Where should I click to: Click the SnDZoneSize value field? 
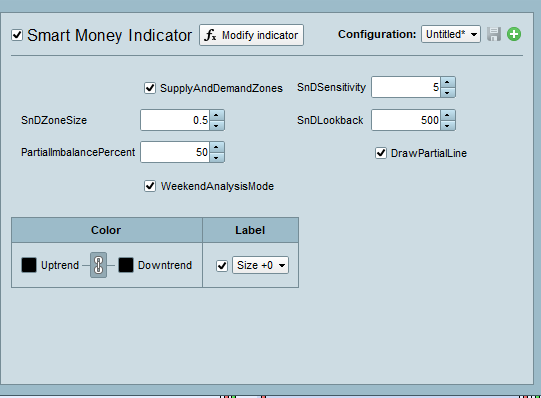coord(175,120)
